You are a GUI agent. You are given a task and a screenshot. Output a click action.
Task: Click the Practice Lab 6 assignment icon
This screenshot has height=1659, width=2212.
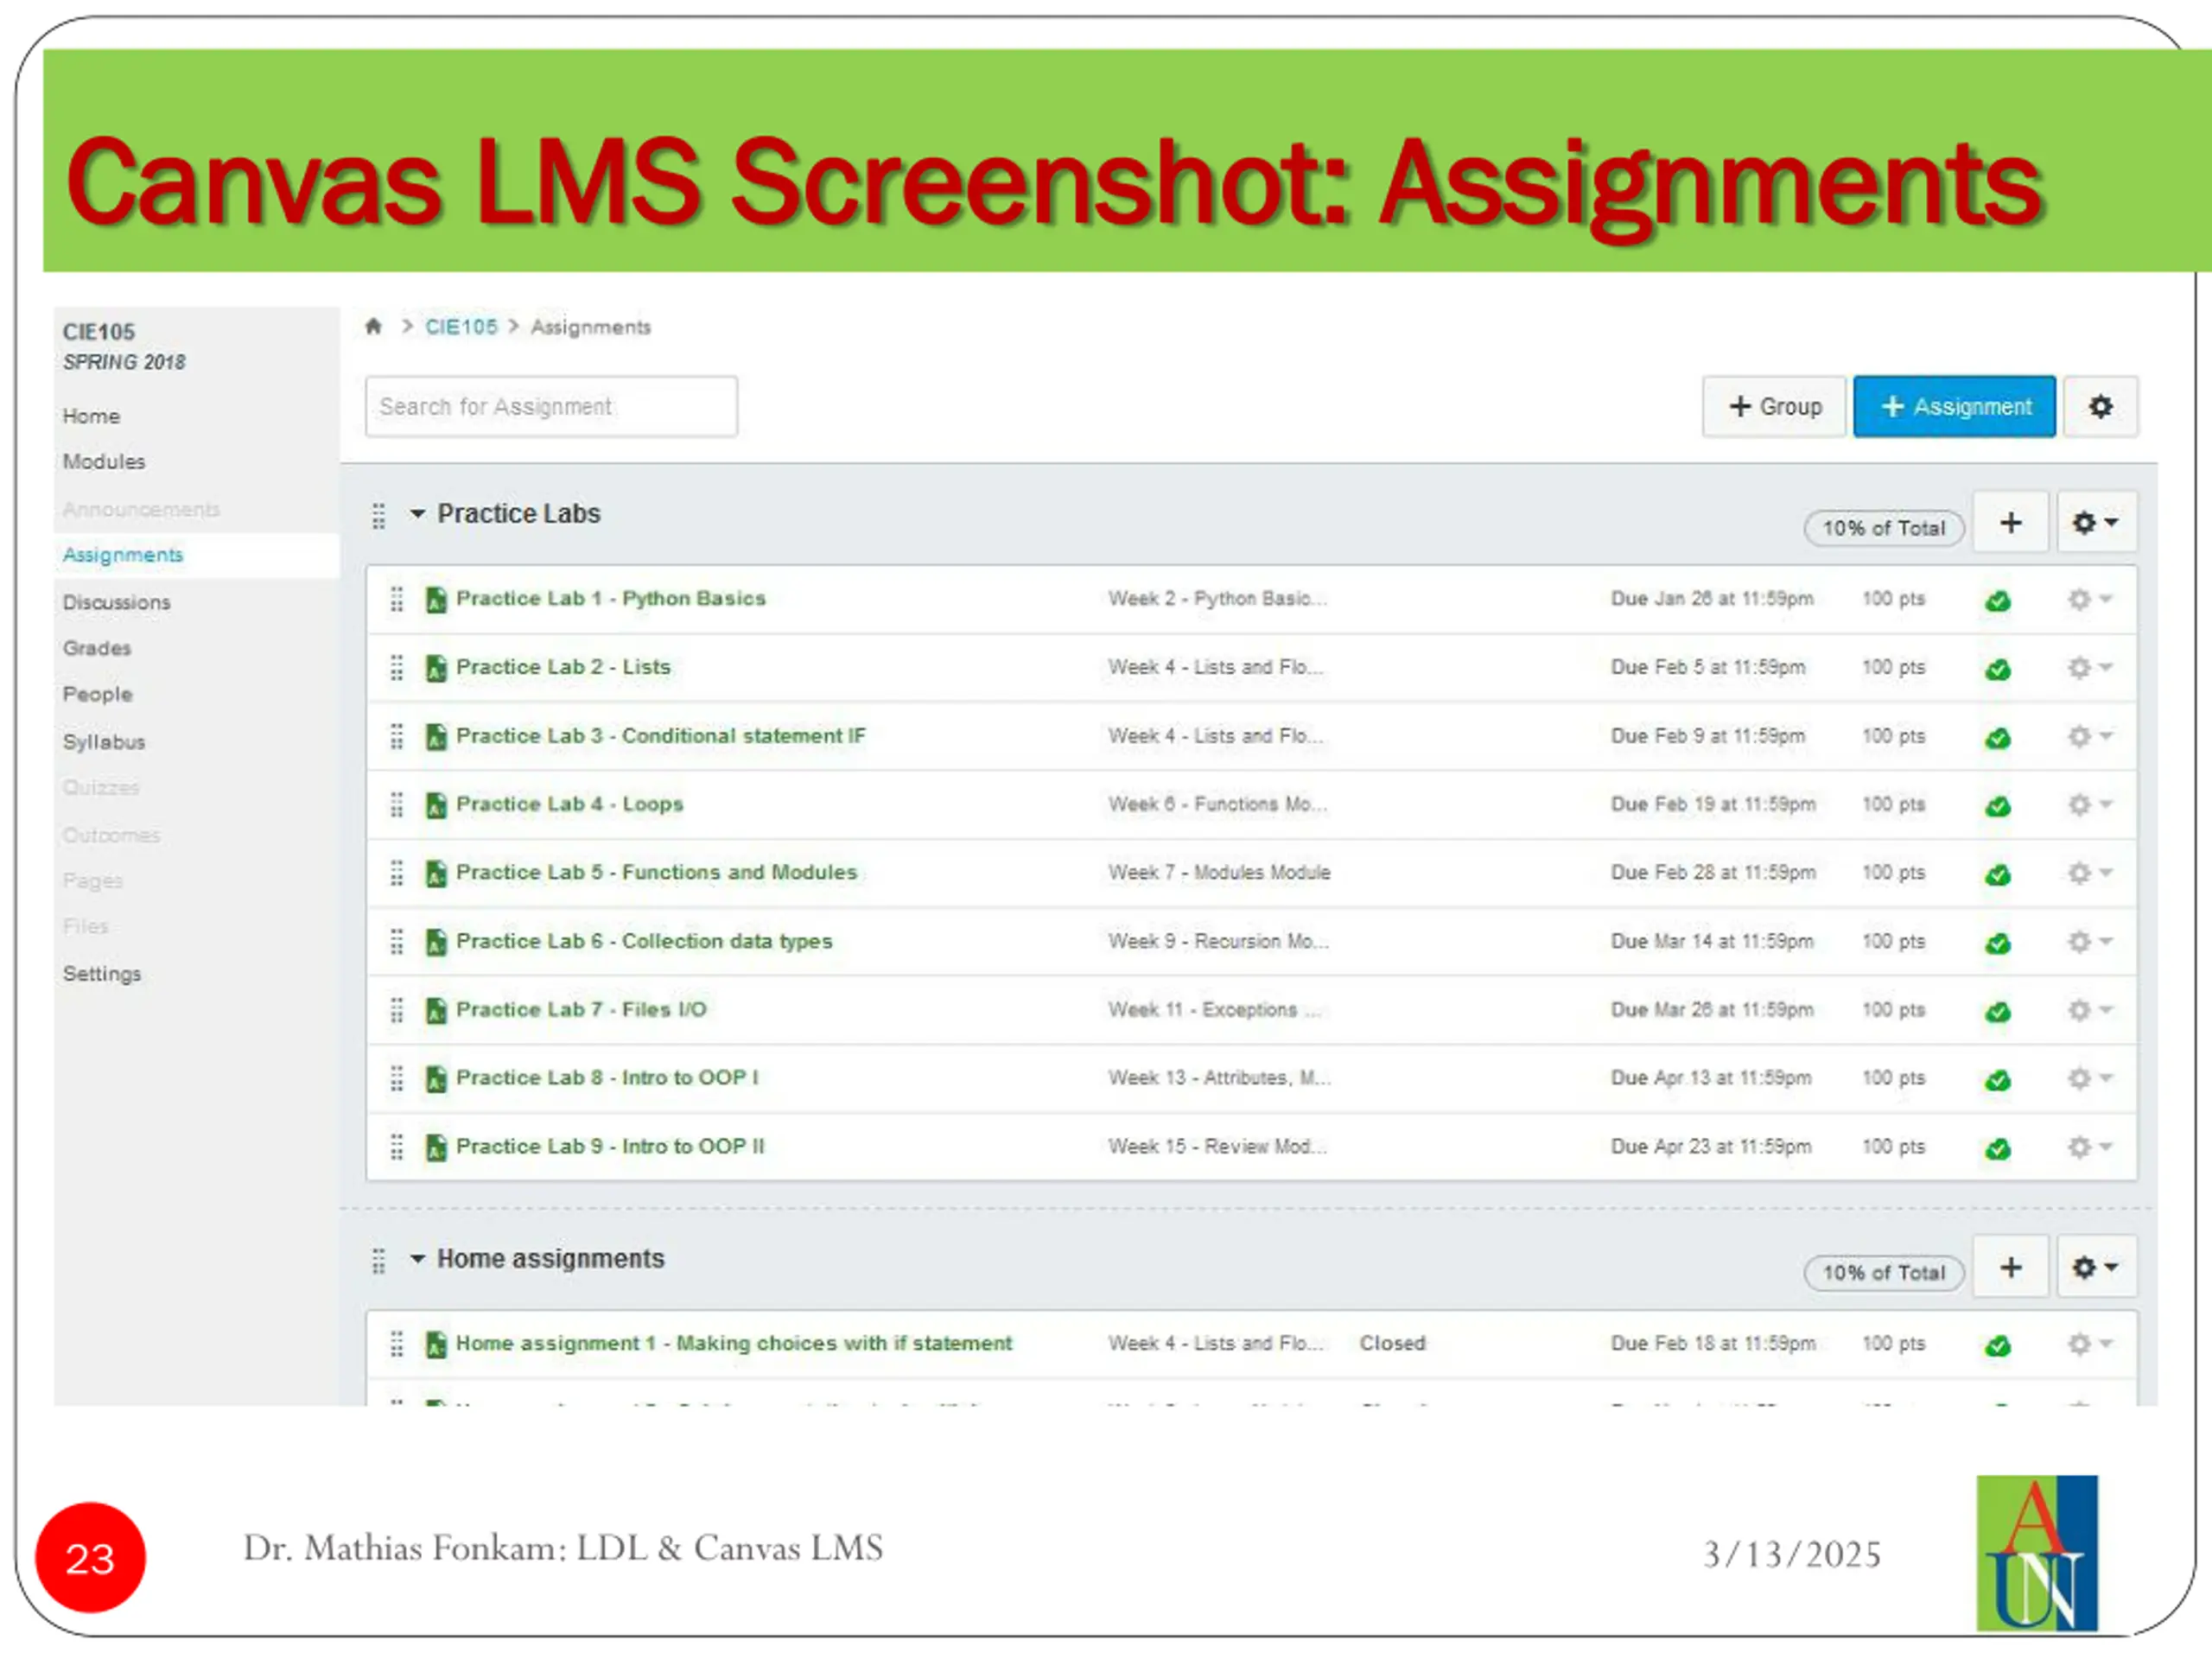[x=436, y=942]
